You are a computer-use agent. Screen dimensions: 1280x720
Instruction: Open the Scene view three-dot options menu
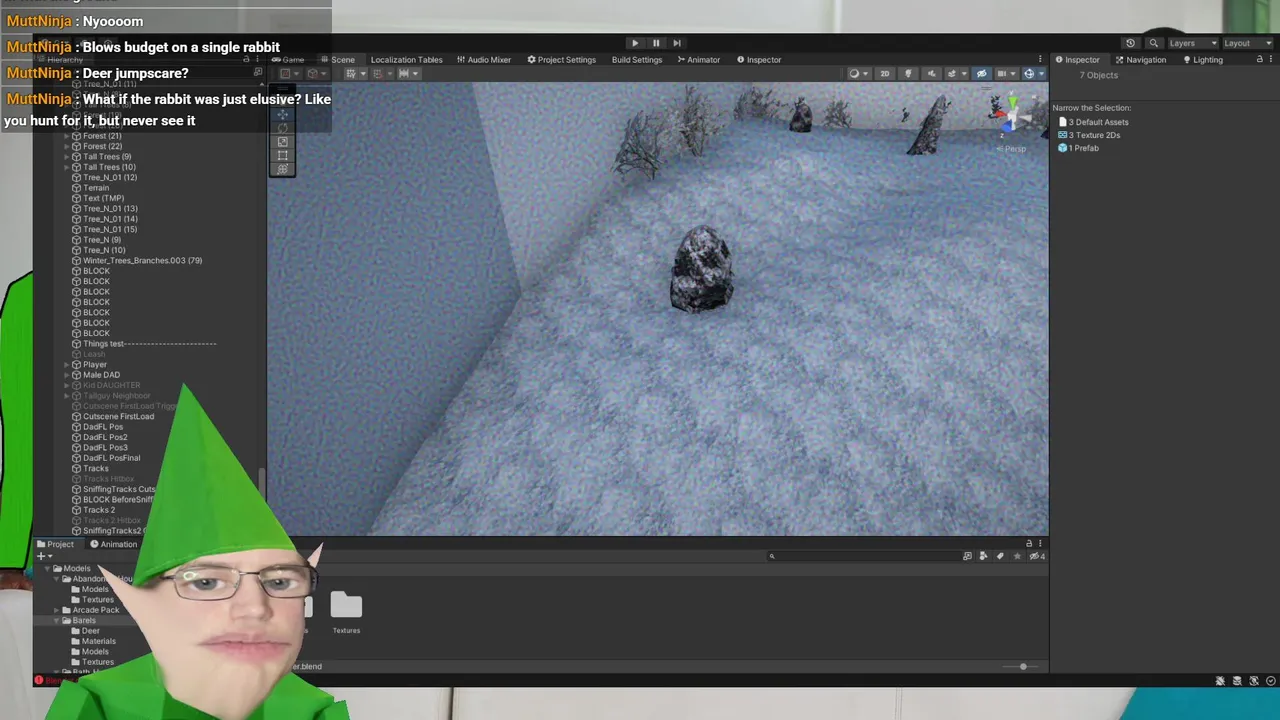coord(1040,60)
